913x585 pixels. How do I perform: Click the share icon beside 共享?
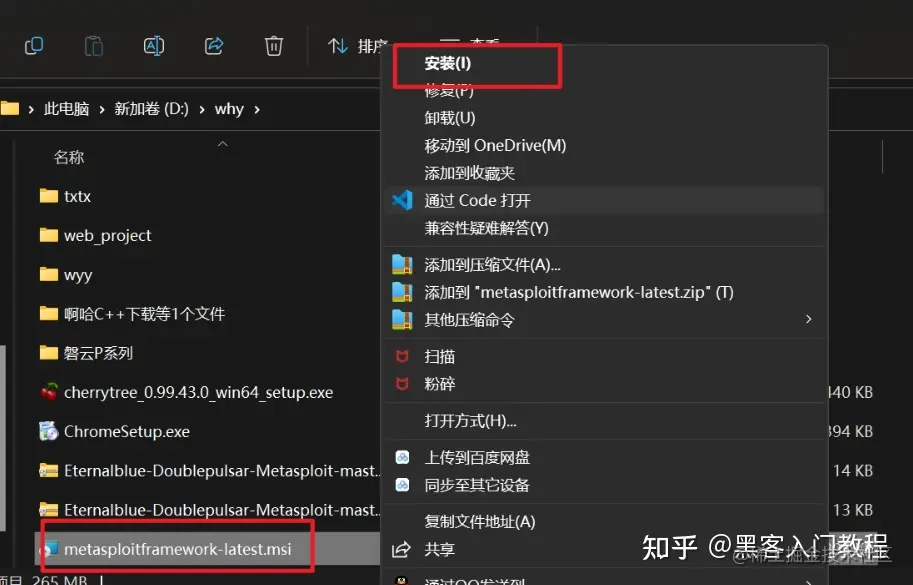[401, 549]
